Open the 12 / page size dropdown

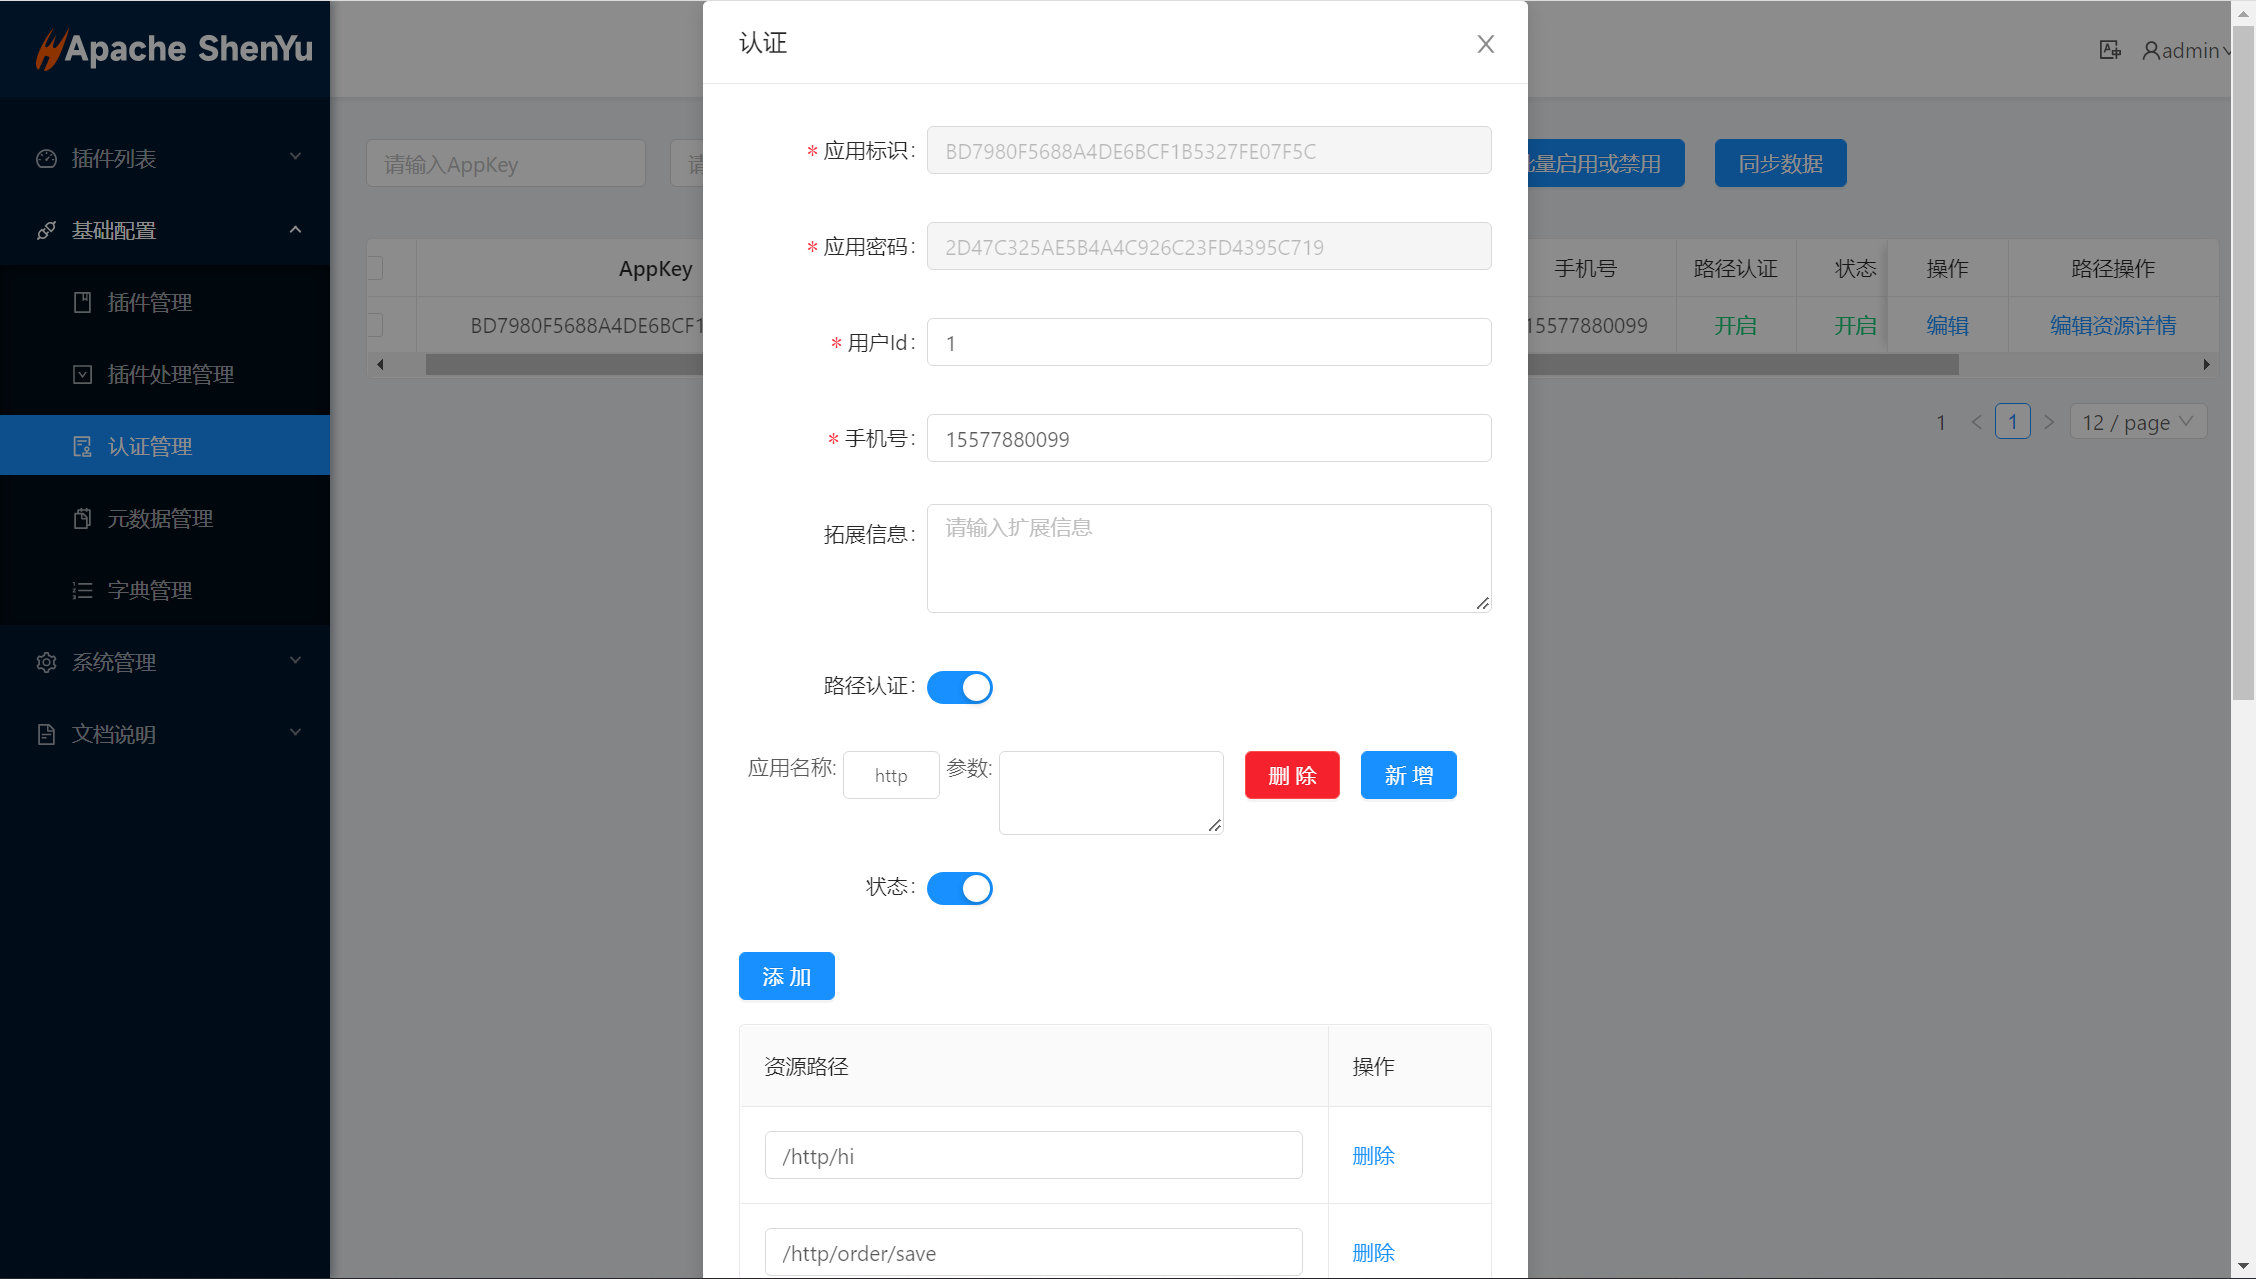(2138, 422)
